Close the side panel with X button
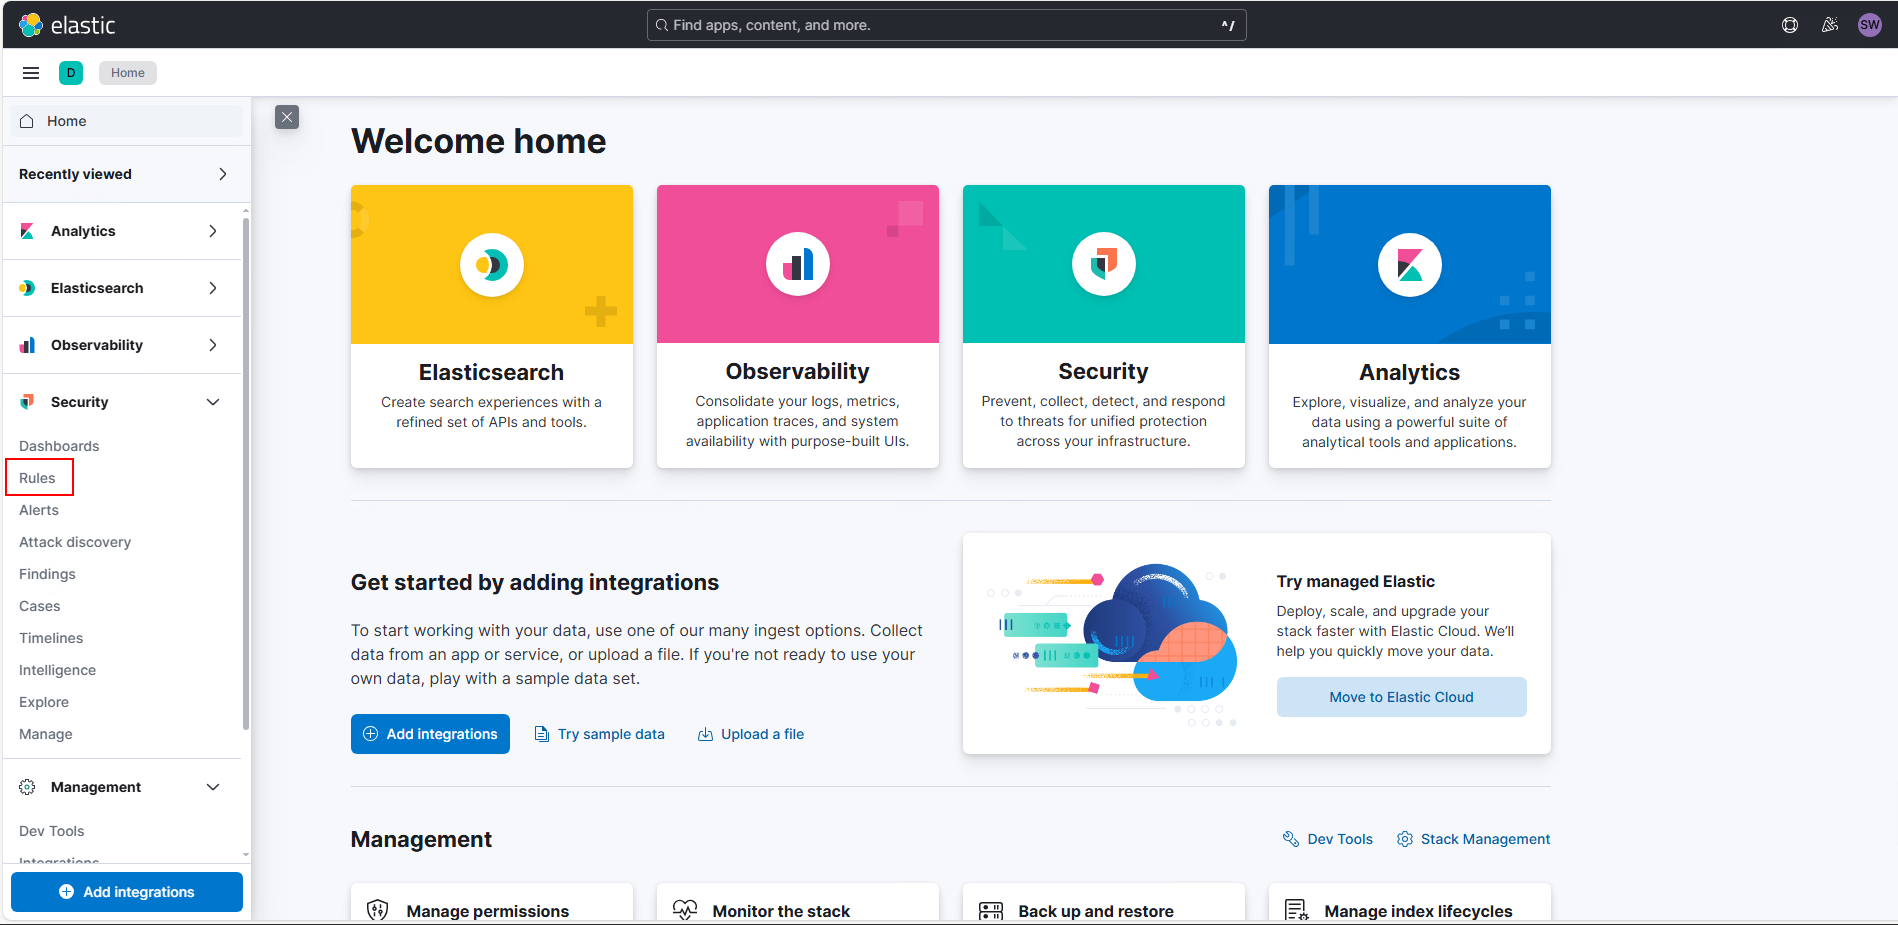The height and width of the screenshot is (925, 1898). [287, 117]
